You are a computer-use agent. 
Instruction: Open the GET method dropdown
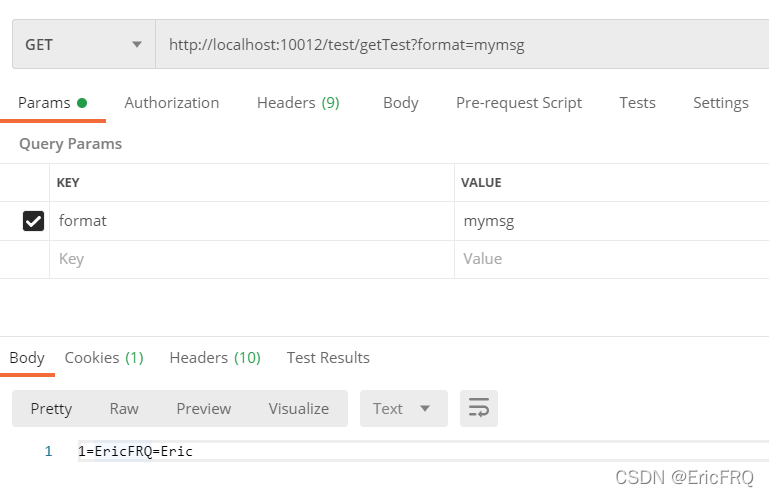coord(84,45)
